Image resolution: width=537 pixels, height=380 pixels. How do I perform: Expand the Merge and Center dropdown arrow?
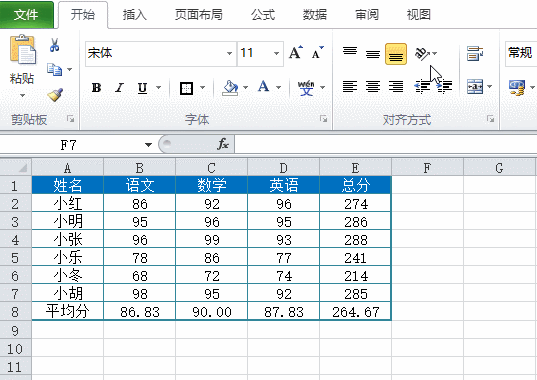(490, 86)
